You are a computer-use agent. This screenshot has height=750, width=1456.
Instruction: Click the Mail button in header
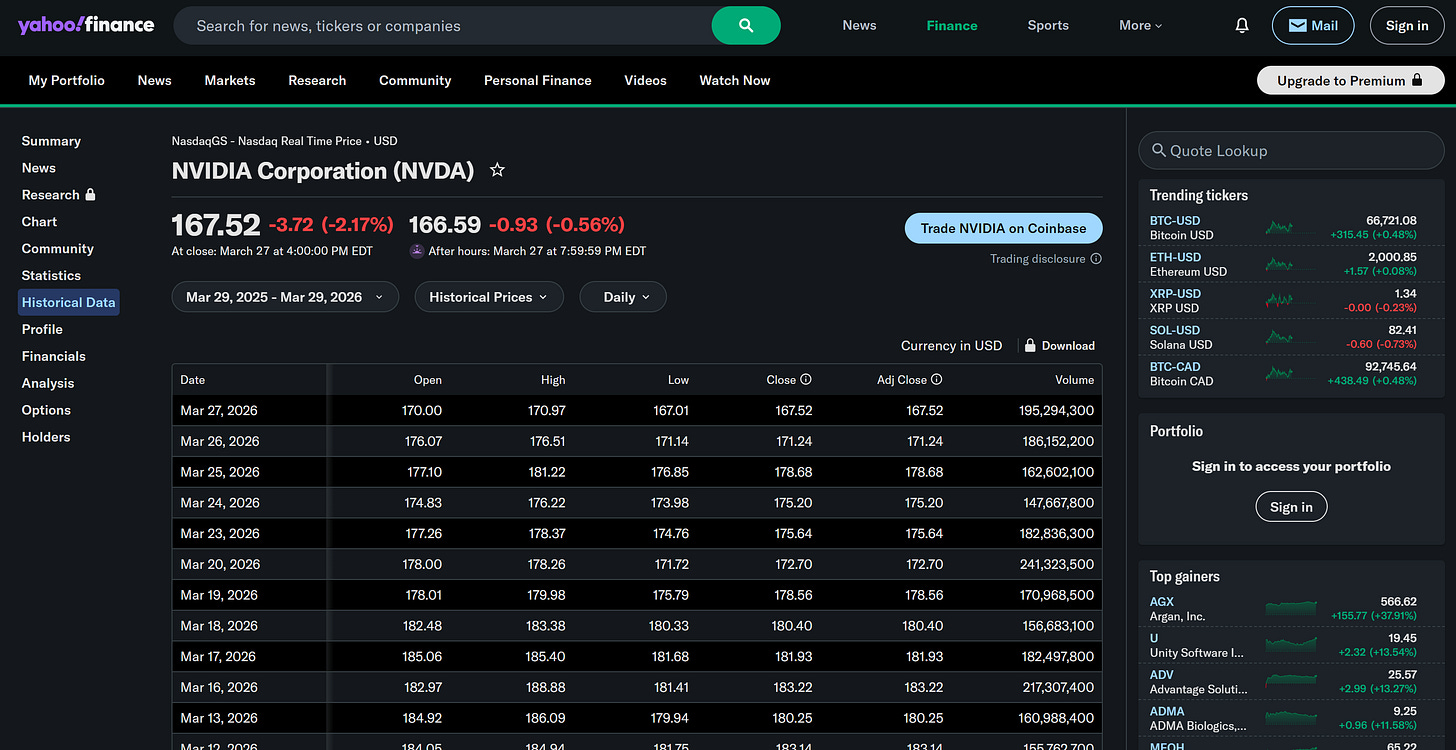(x=1313, y=26)
